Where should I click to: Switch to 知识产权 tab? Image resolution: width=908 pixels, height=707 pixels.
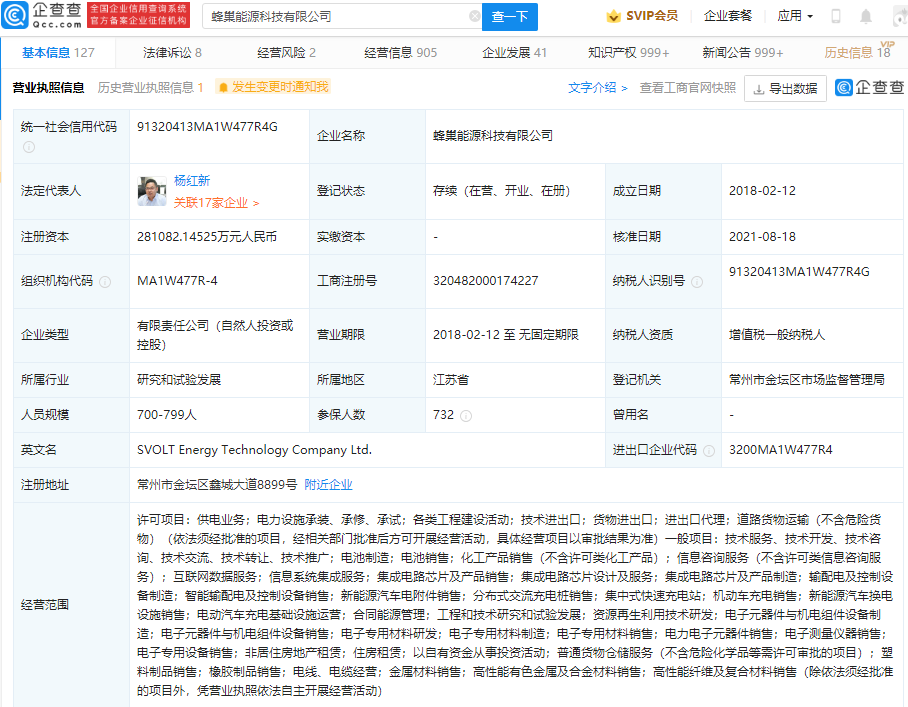click(x=628, y=53)
